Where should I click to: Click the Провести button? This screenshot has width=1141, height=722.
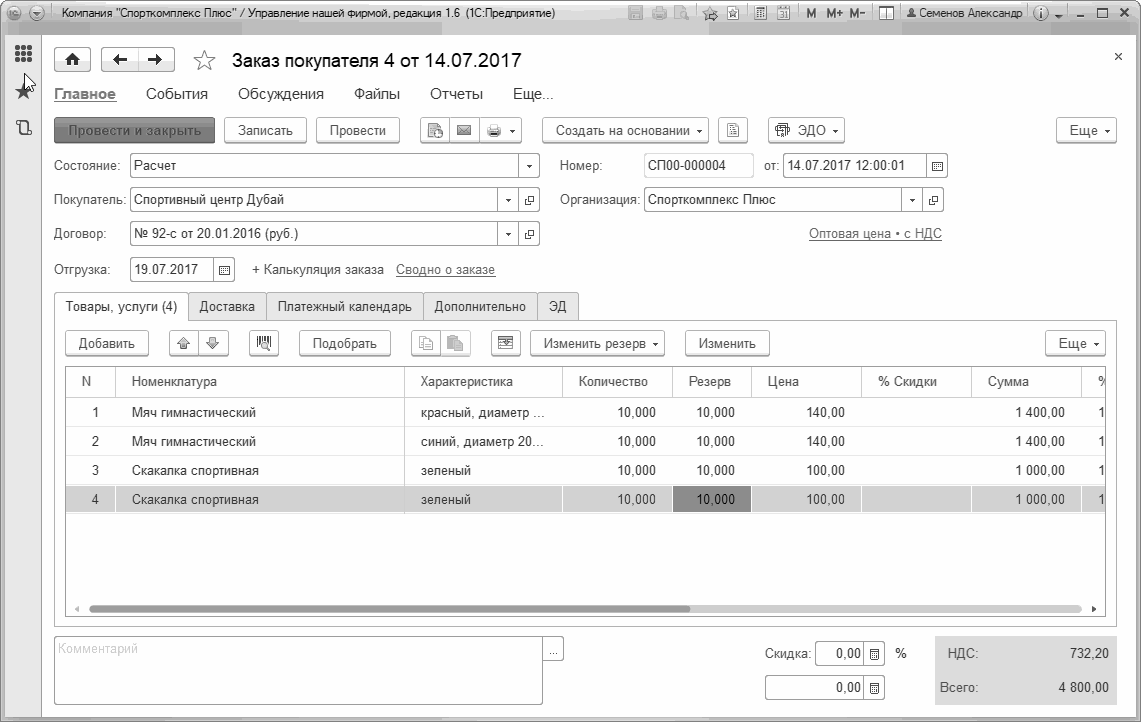pyautogui.click(x=357, y=131)
